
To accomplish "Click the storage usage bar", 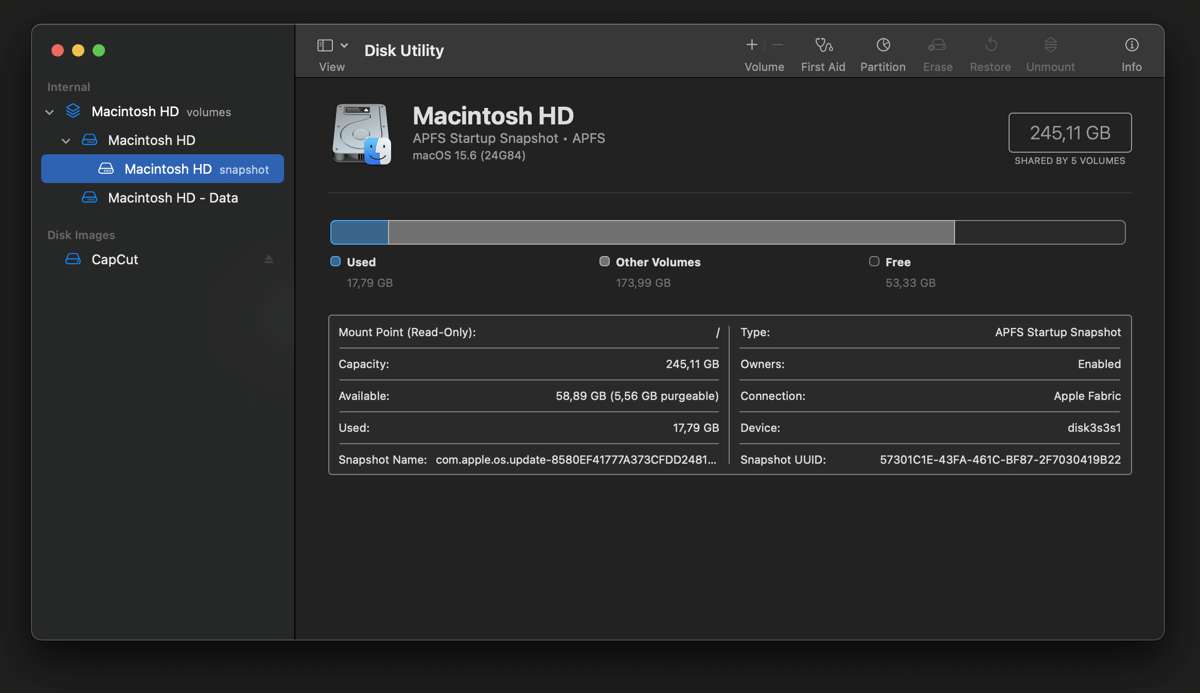I will 727,231.
